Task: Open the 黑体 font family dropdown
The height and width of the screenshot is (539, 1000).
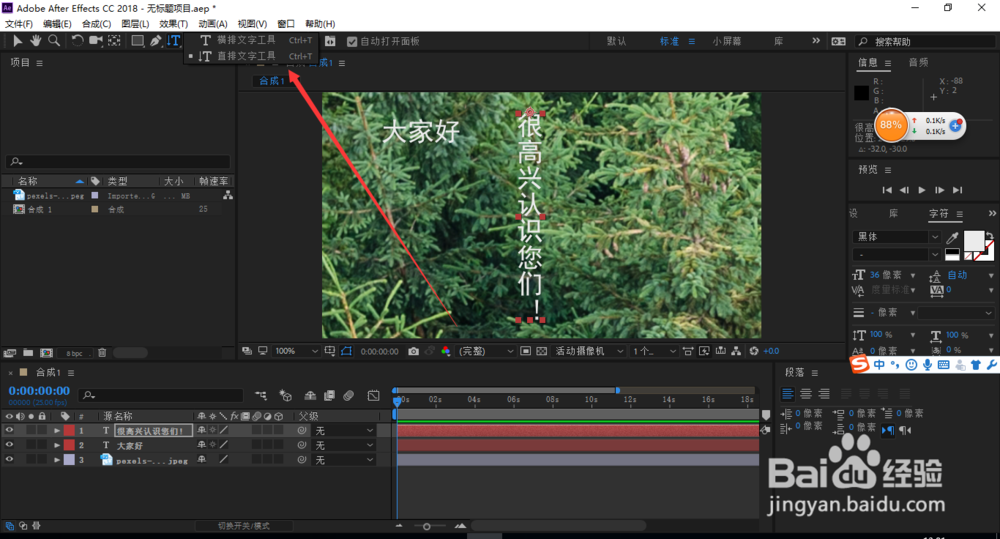Action: point(896,237)
